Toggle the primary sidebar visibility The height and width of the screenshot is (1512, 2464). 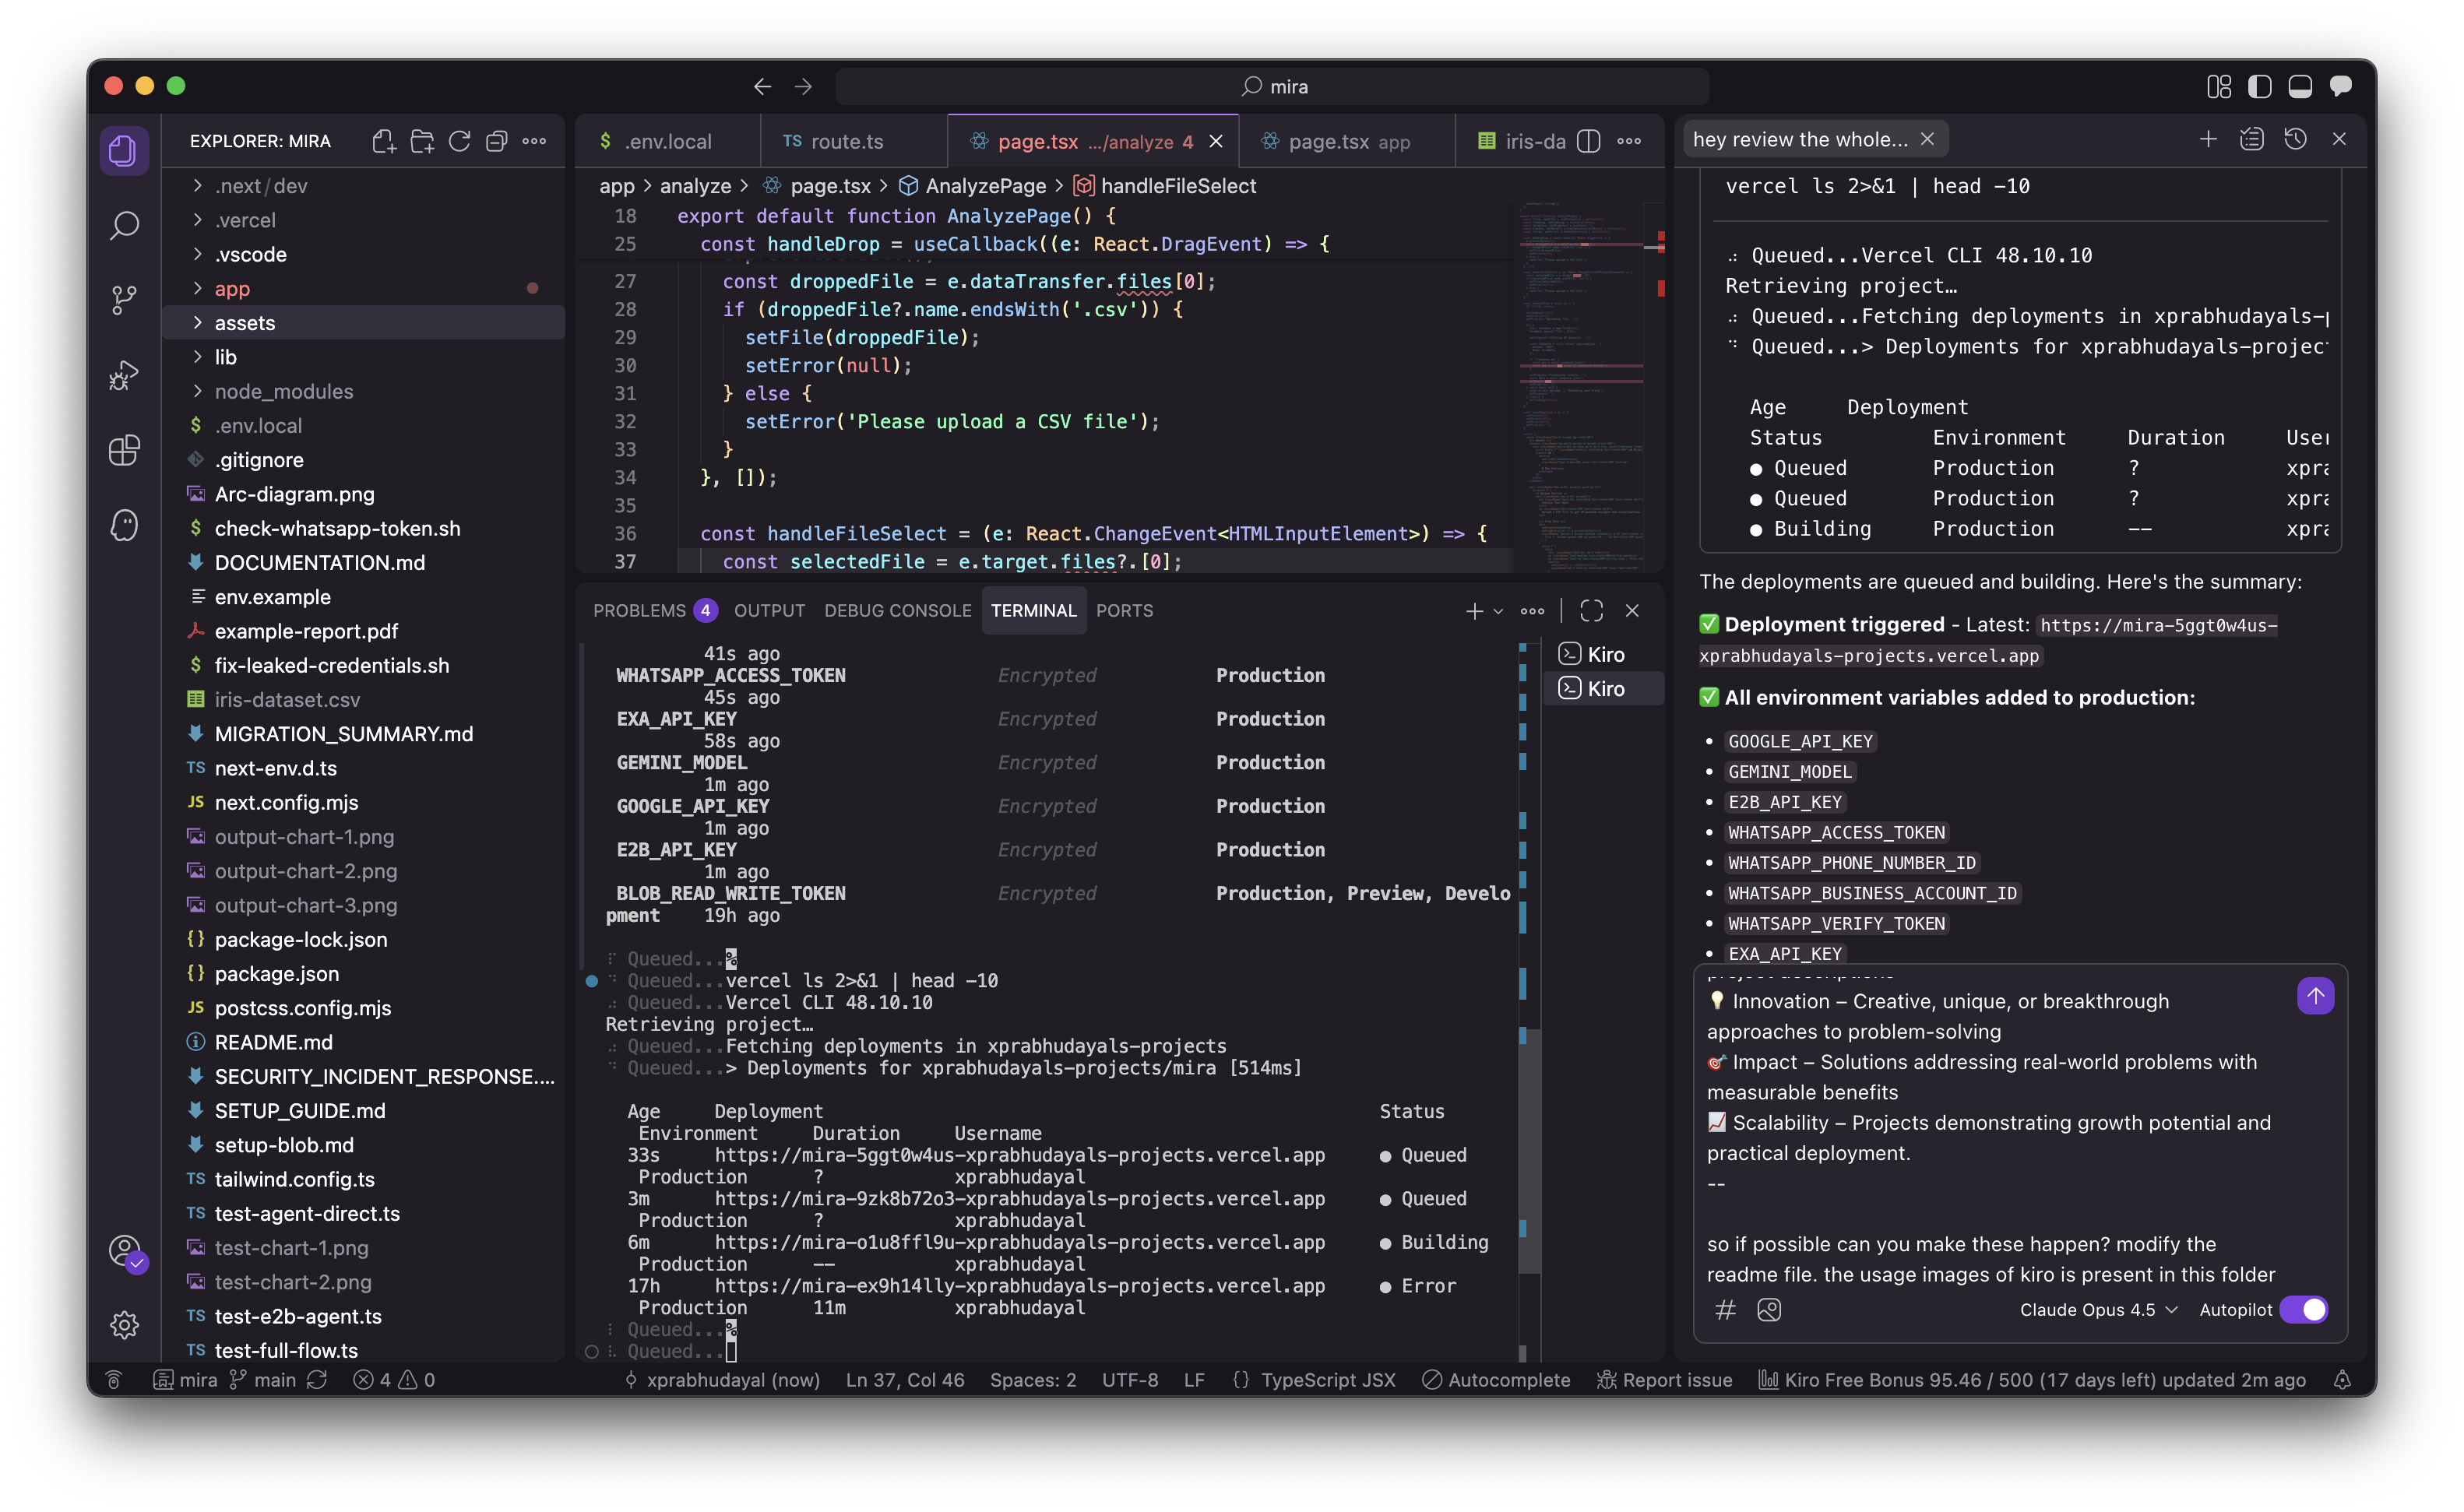2260,87
